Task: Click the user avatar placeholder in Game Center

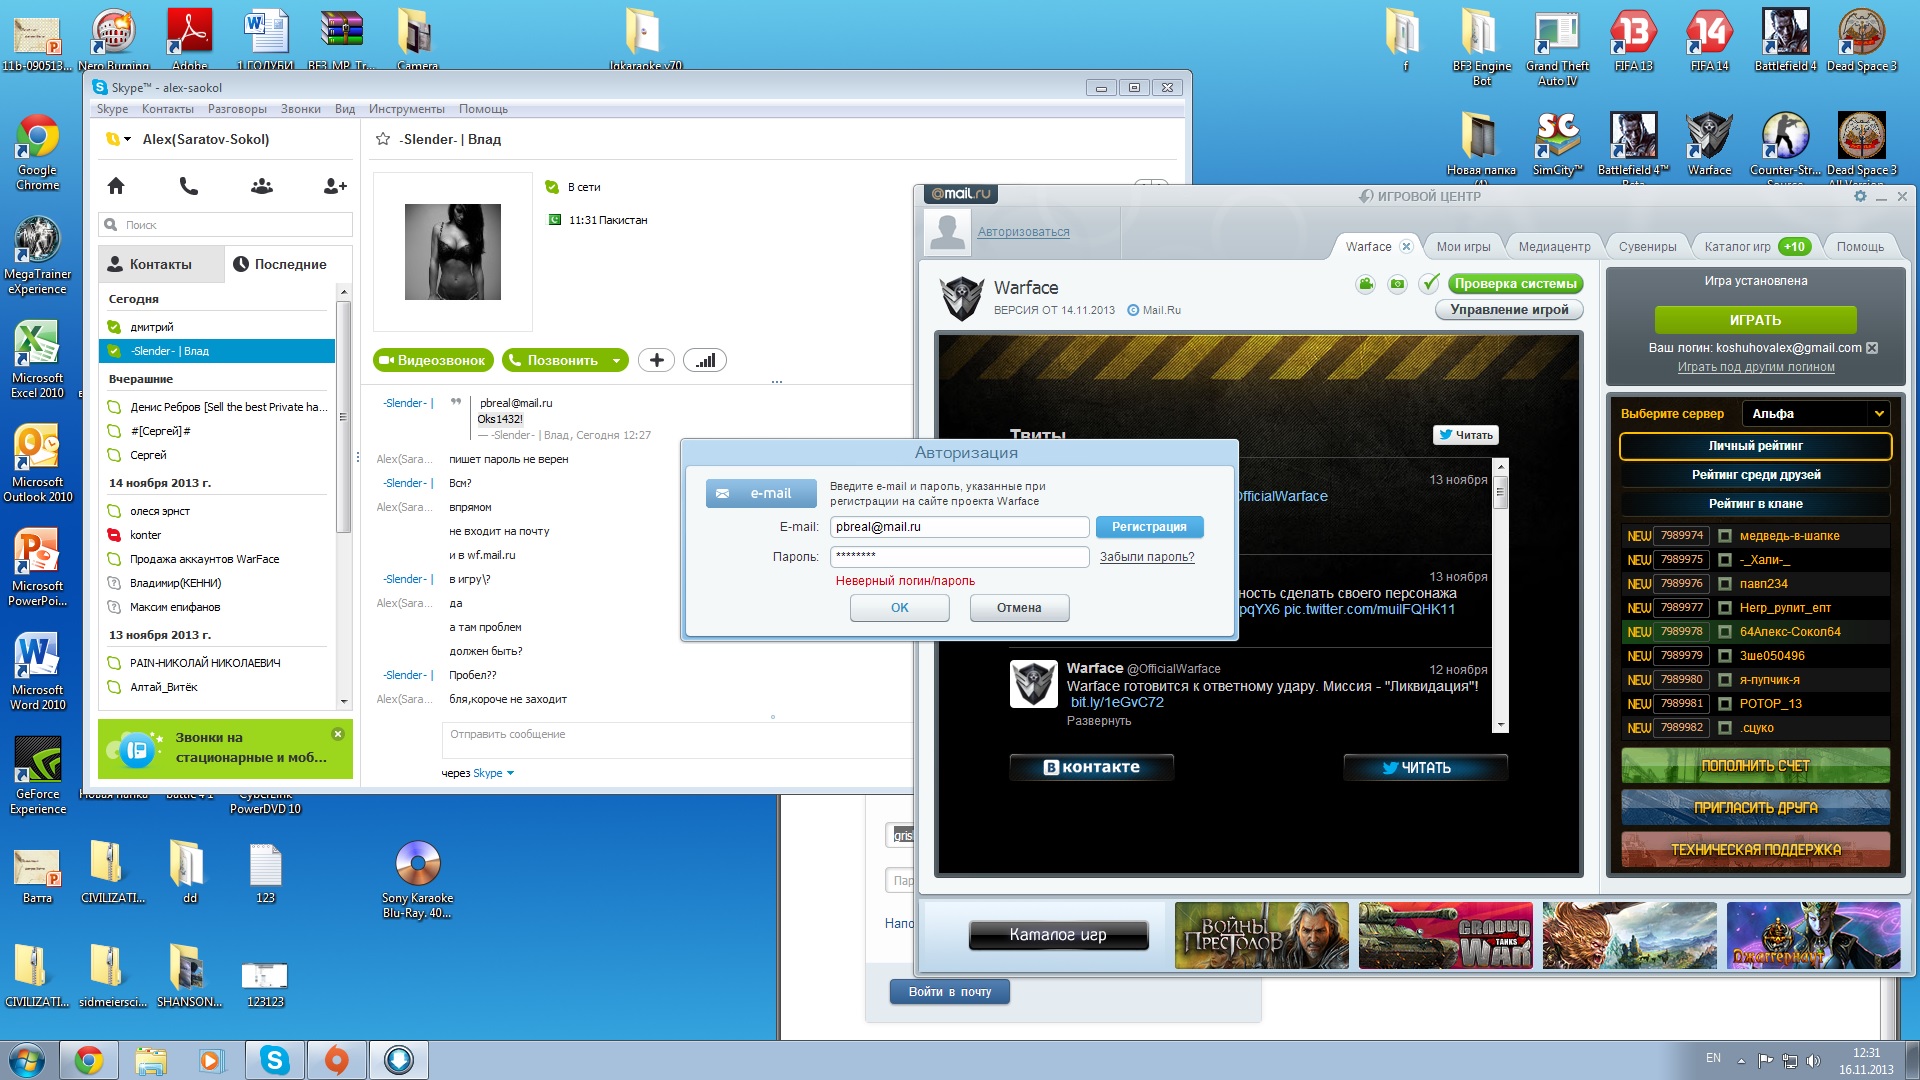Action: (x=946, y=231)
